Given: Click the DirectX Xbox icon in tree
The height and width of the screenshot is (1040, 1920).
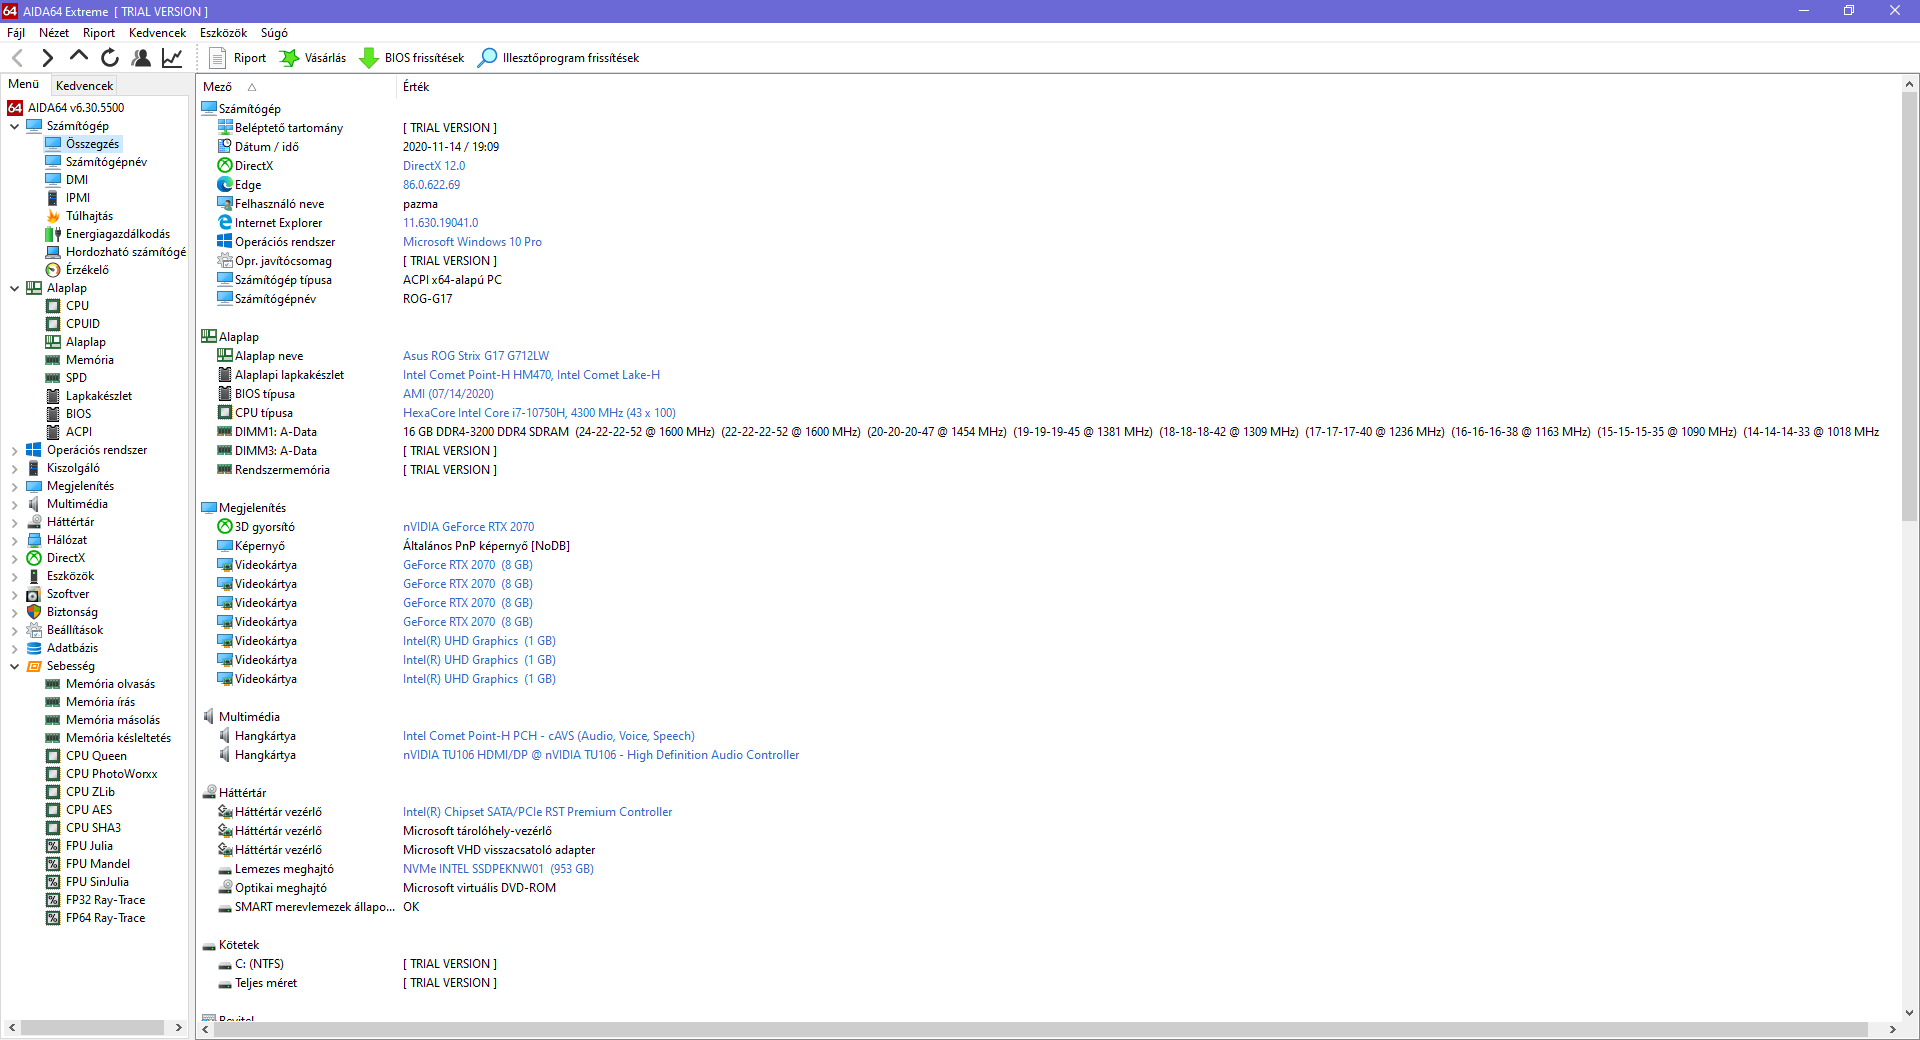Looking at the screenshot, I should [x=34, y=558].
